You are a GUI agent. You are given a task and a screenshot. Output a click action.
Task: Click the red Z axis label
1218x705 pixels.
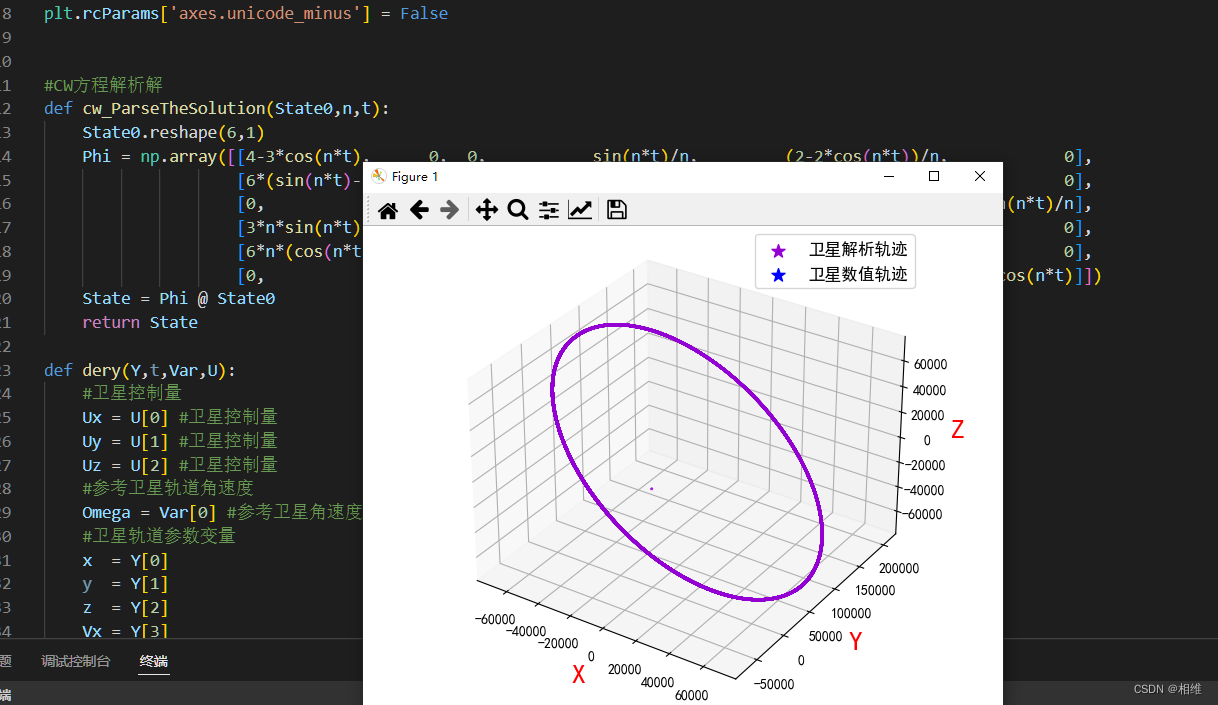tap(958, 428)
